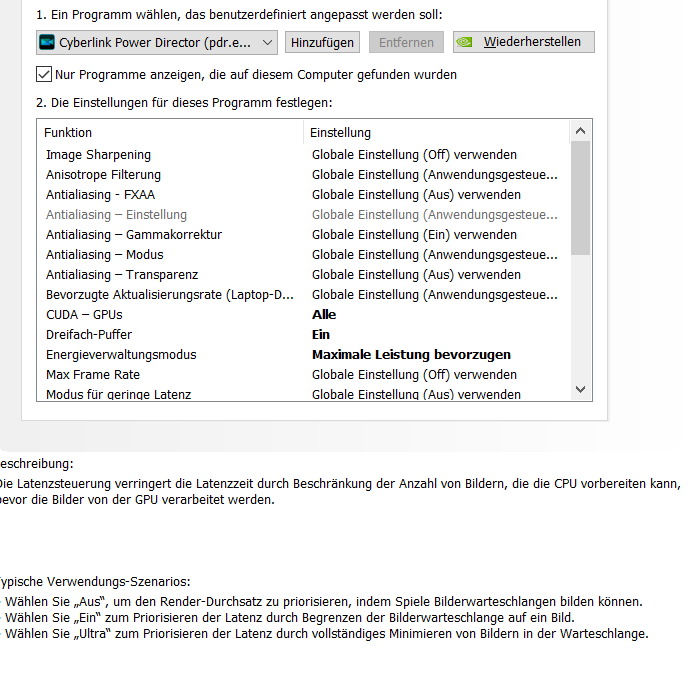Click the Wiederherstellen button

tap(524, 42)
